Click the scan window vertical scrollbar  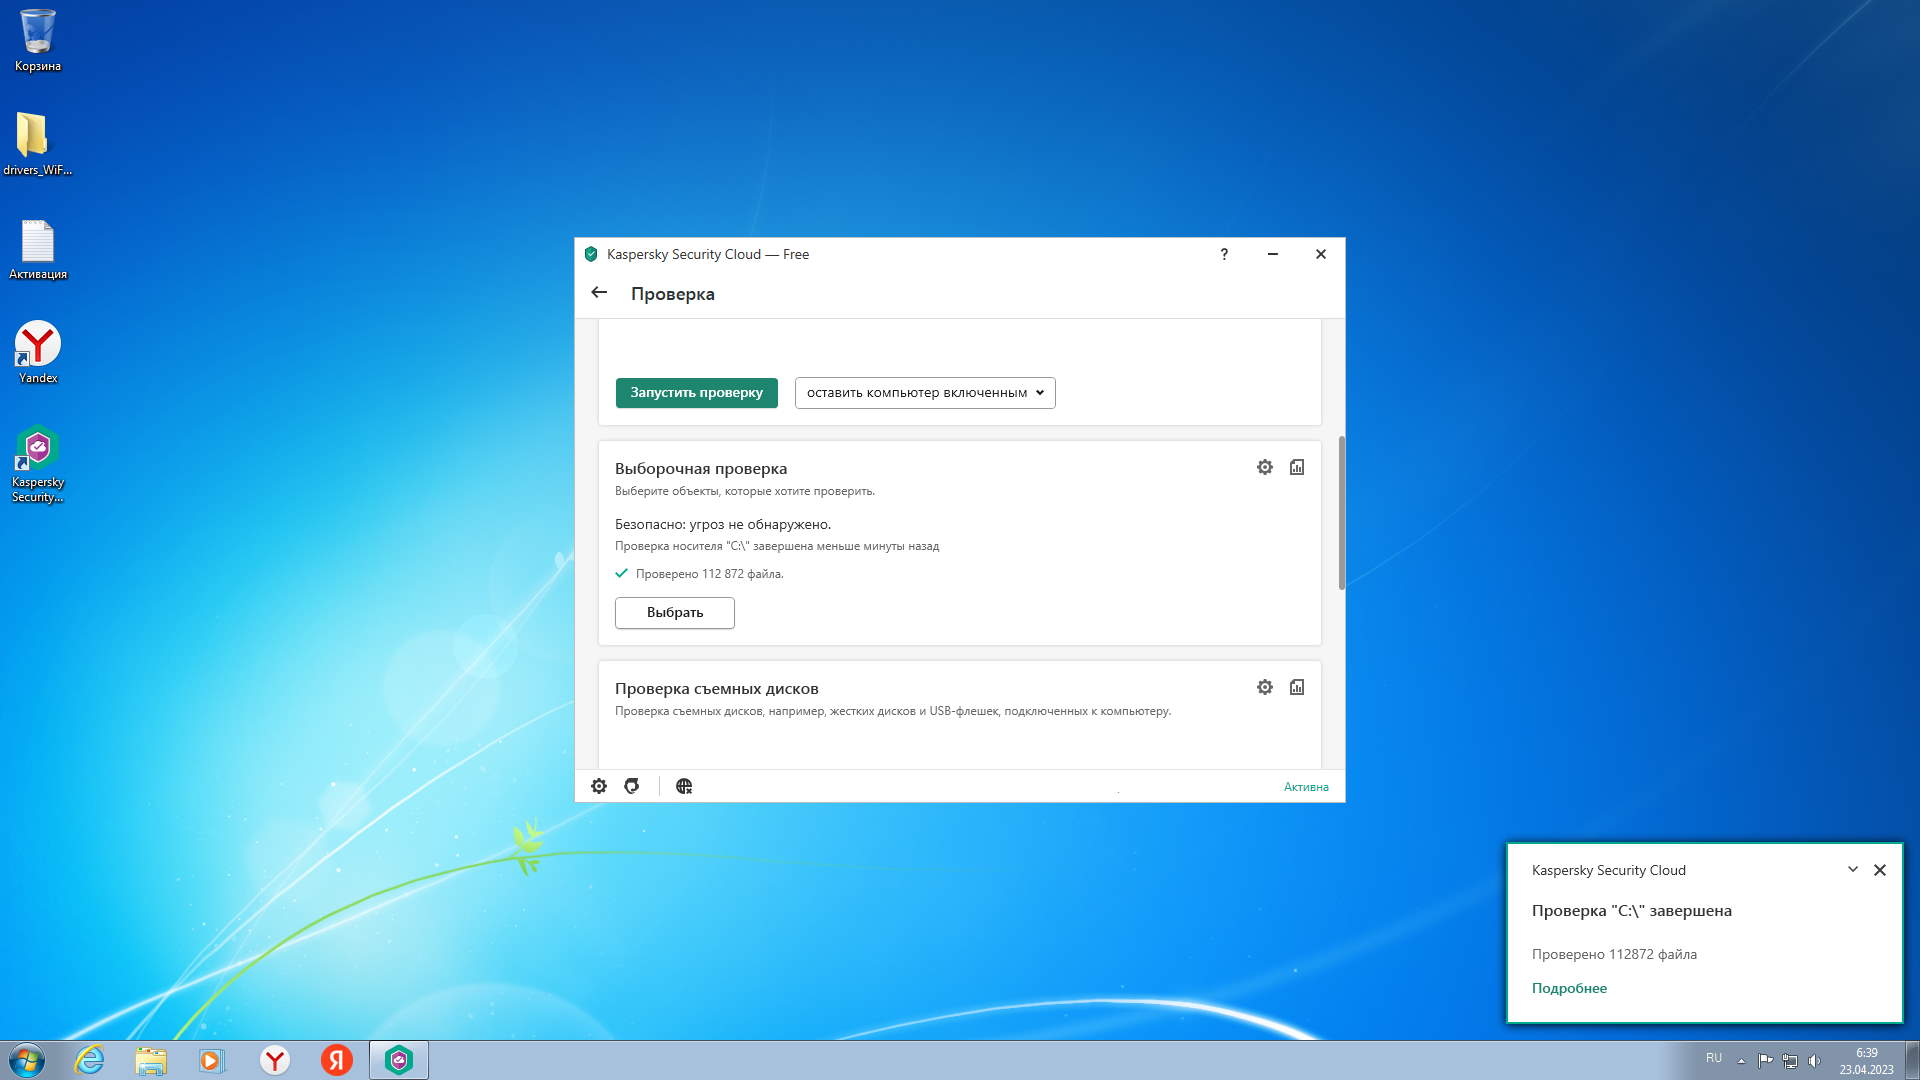click(1341, 512)
